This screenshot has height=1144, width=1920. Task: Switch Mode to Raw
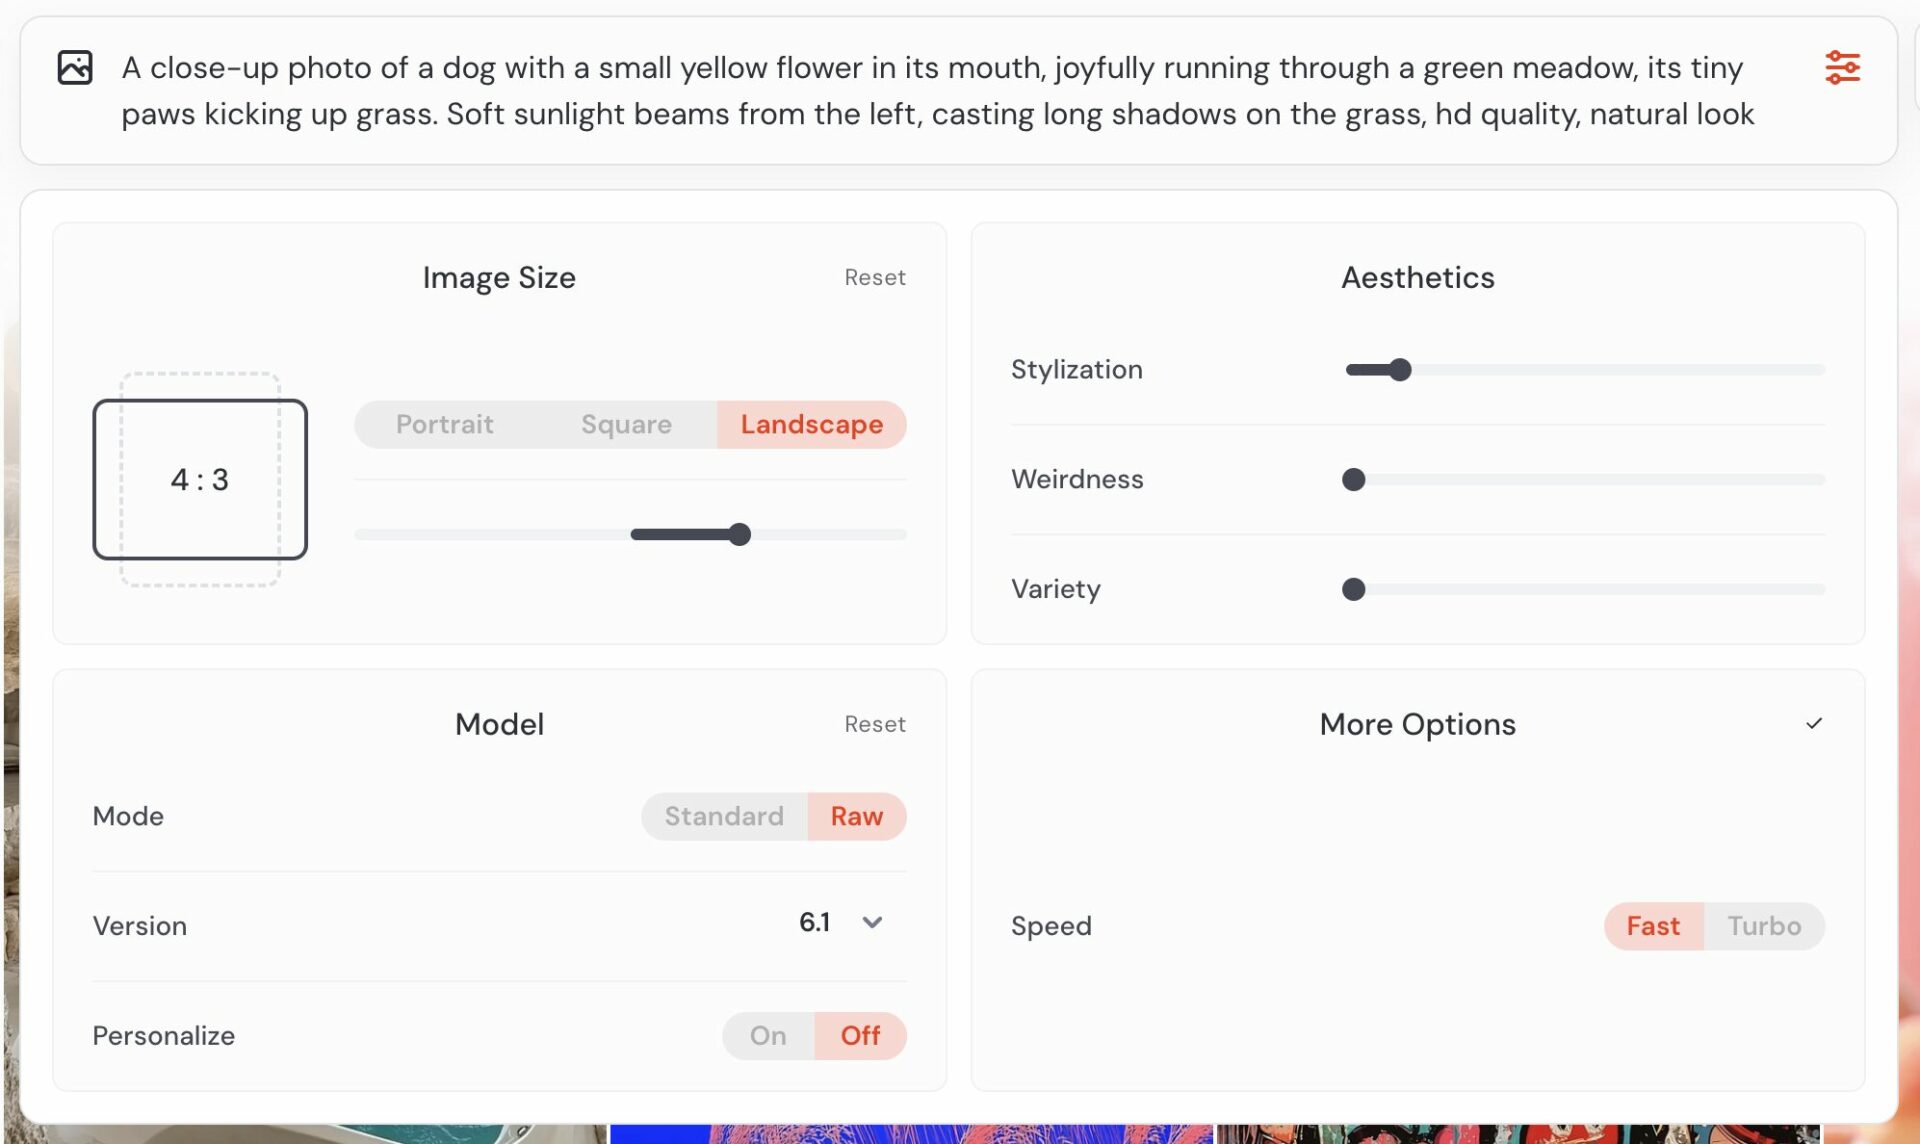pos(857,816)
